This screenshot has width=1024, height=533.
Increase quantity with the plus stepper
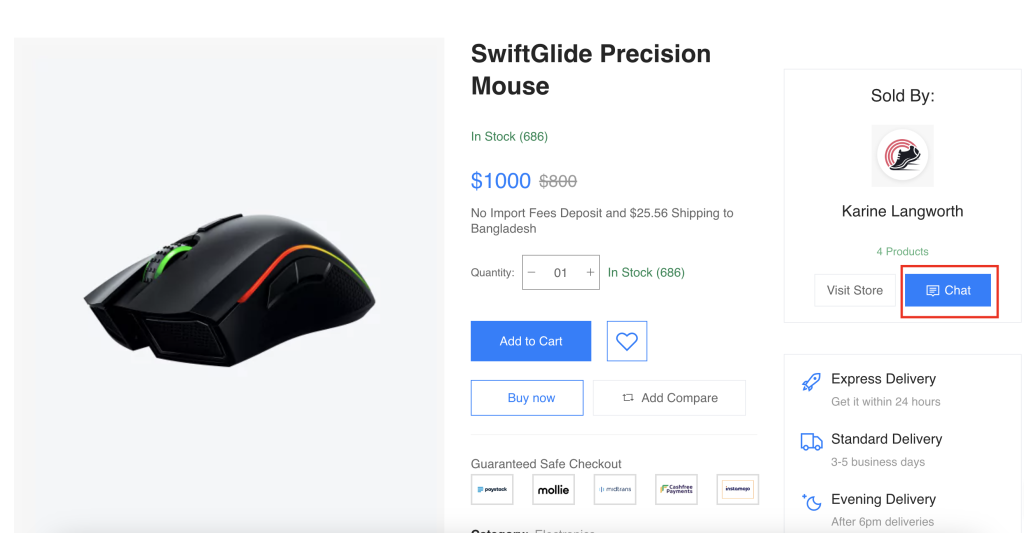click(590, 272)
